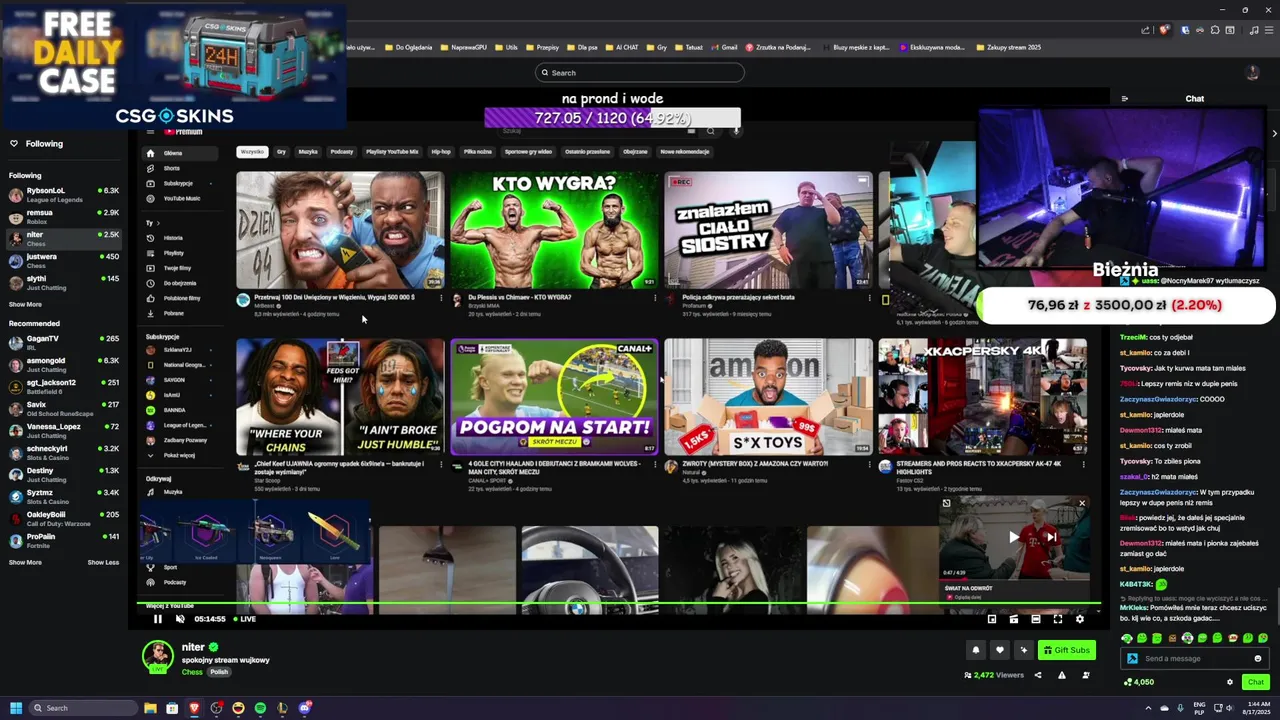Focus the Send a message field
Viewport: 1280px width, 720px height.
coord(1196,659)
